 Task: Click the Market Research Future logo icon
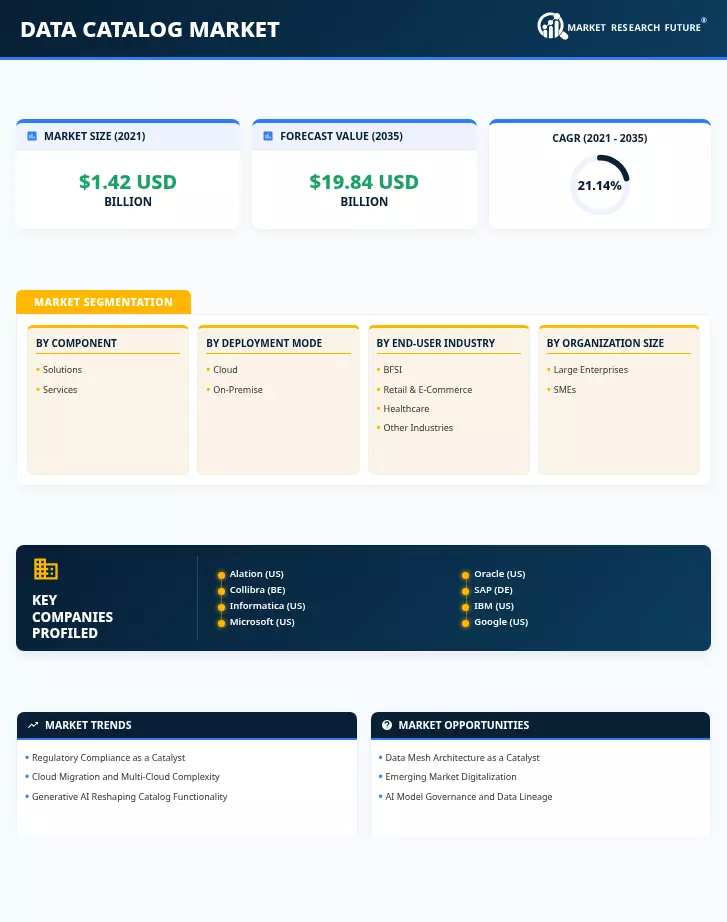(552, 26)
